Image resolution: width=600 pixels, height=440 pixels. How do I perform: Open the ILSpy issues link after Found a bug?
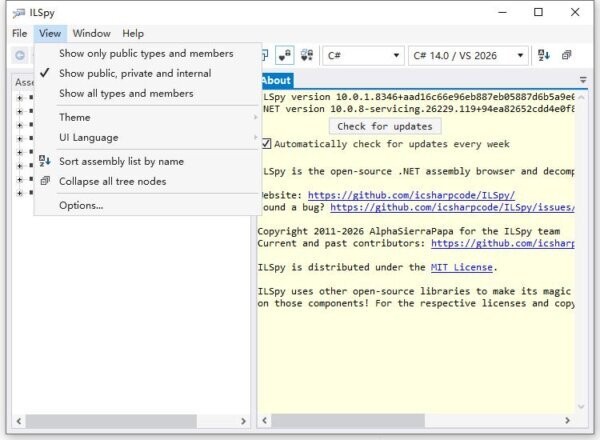(452, 207)
